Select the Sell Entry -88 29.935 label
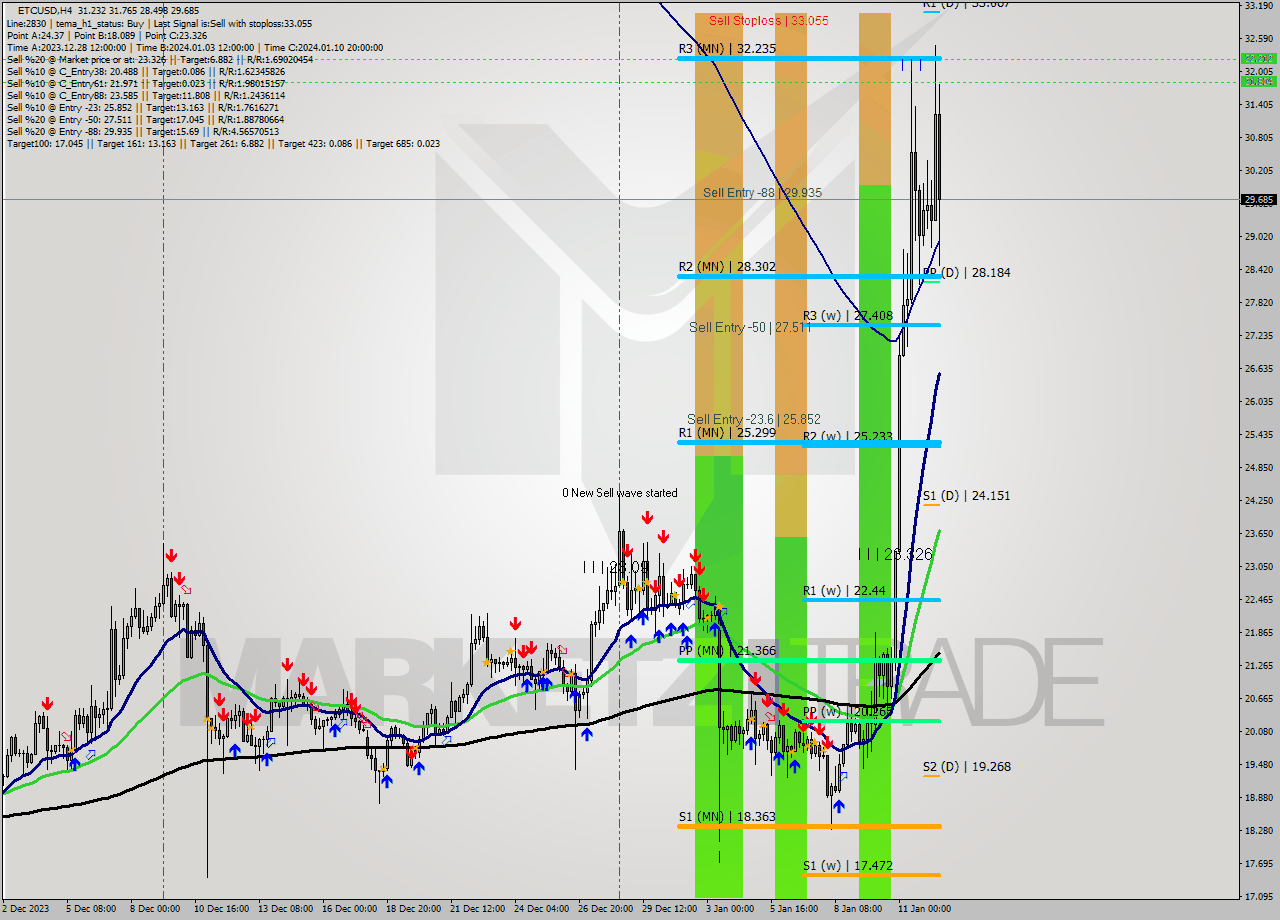 tap(762, 192)
